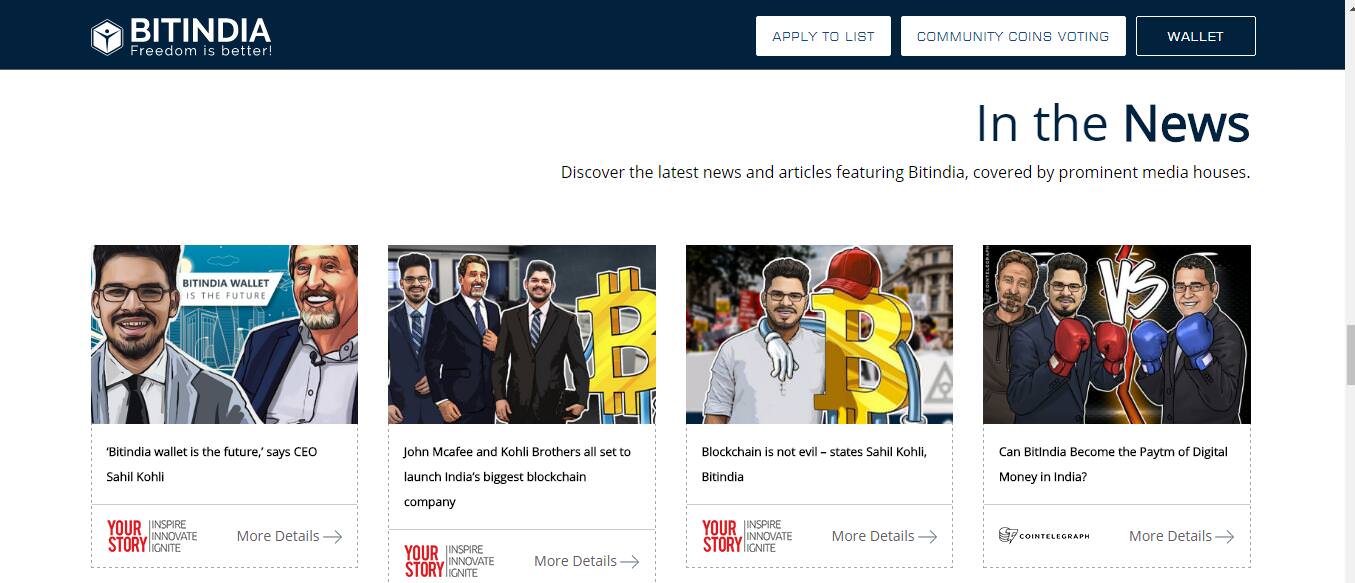Click headline about John Mcafee and Kohli Brothers
The image size is (1355, 583).
[517, 477]
